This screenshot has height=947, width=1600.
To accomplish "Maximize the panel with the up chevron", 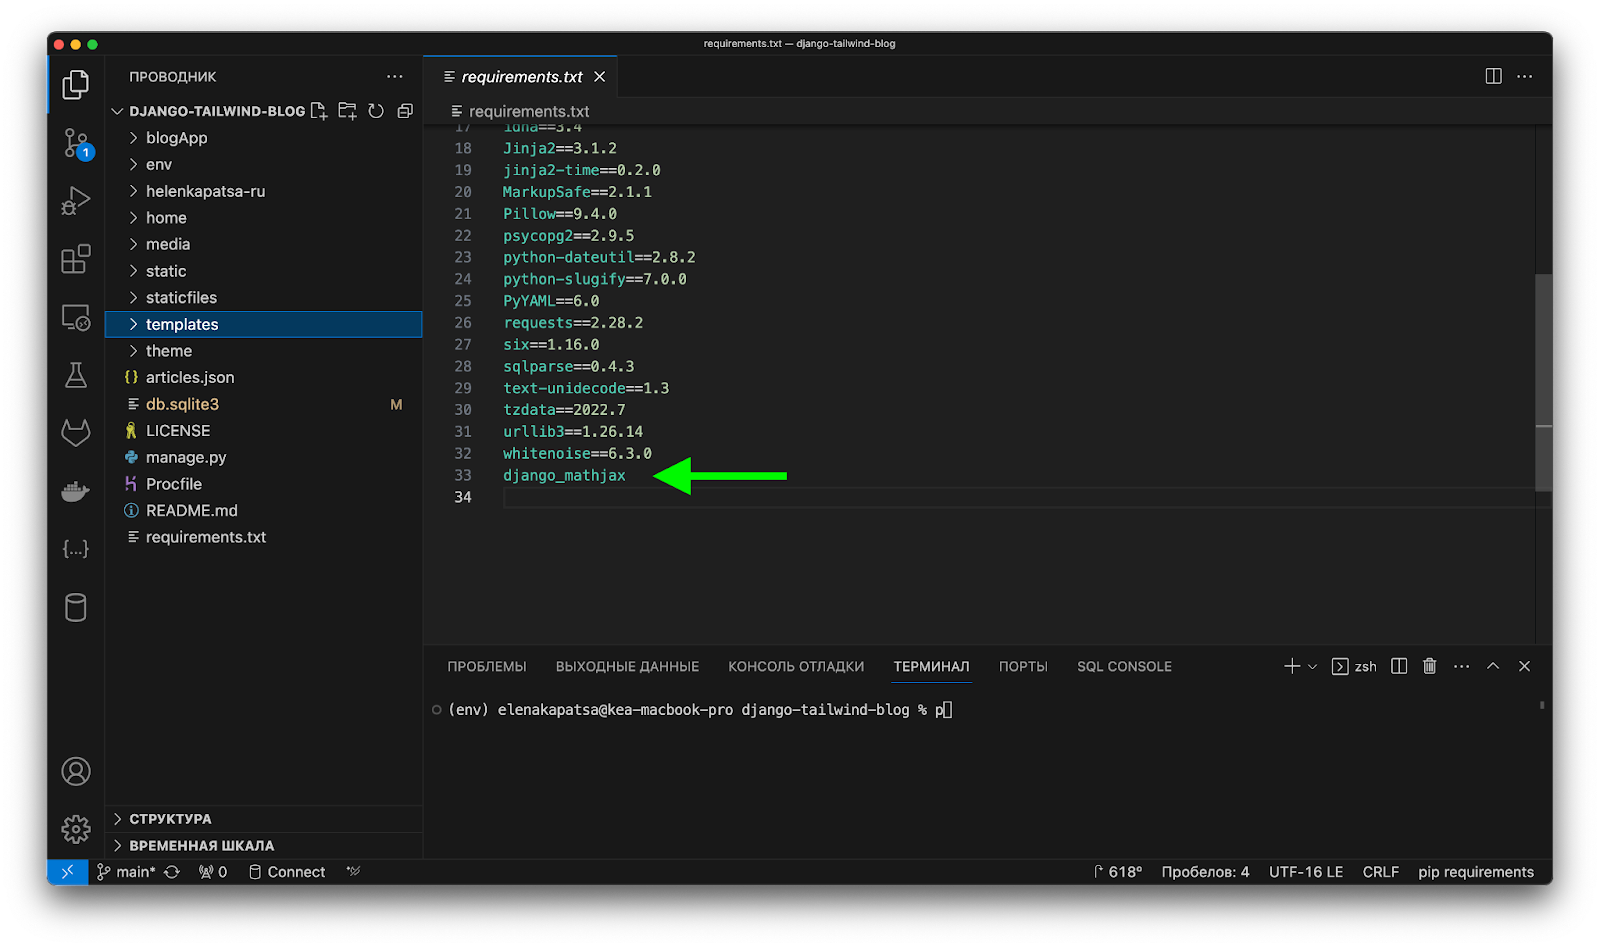I will coord(1493,666).
